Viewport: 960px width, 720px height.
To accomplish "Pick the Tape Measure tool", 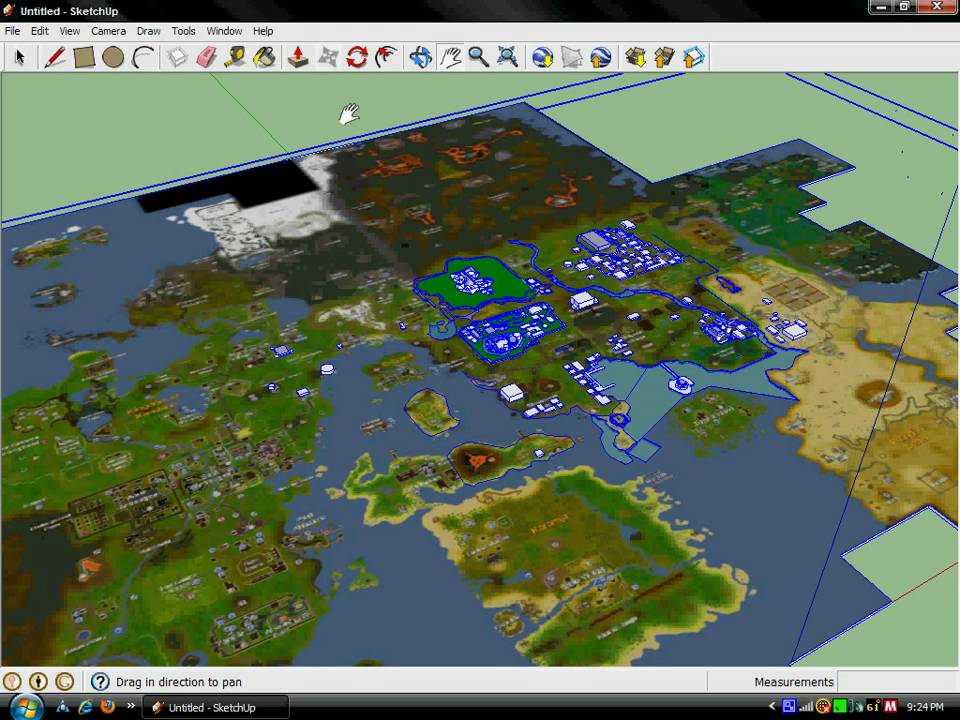I will 235,58.
